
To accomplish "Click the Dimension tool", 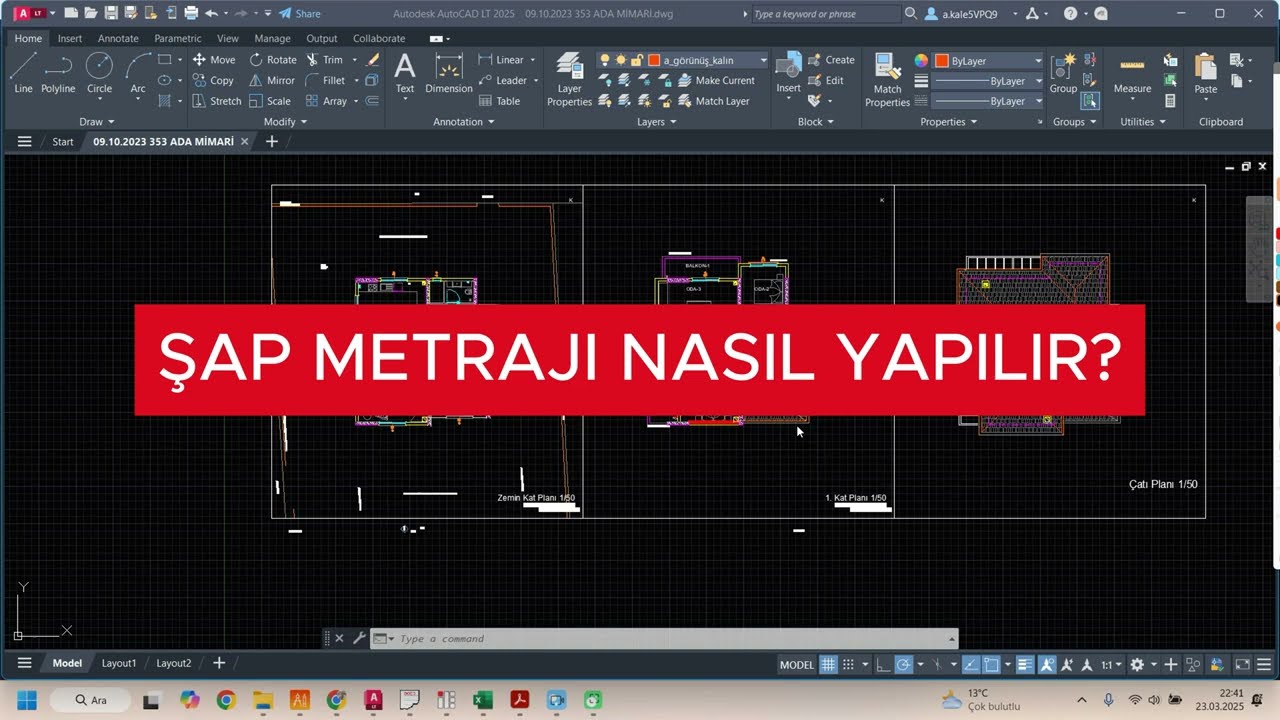I will (449, 73).
